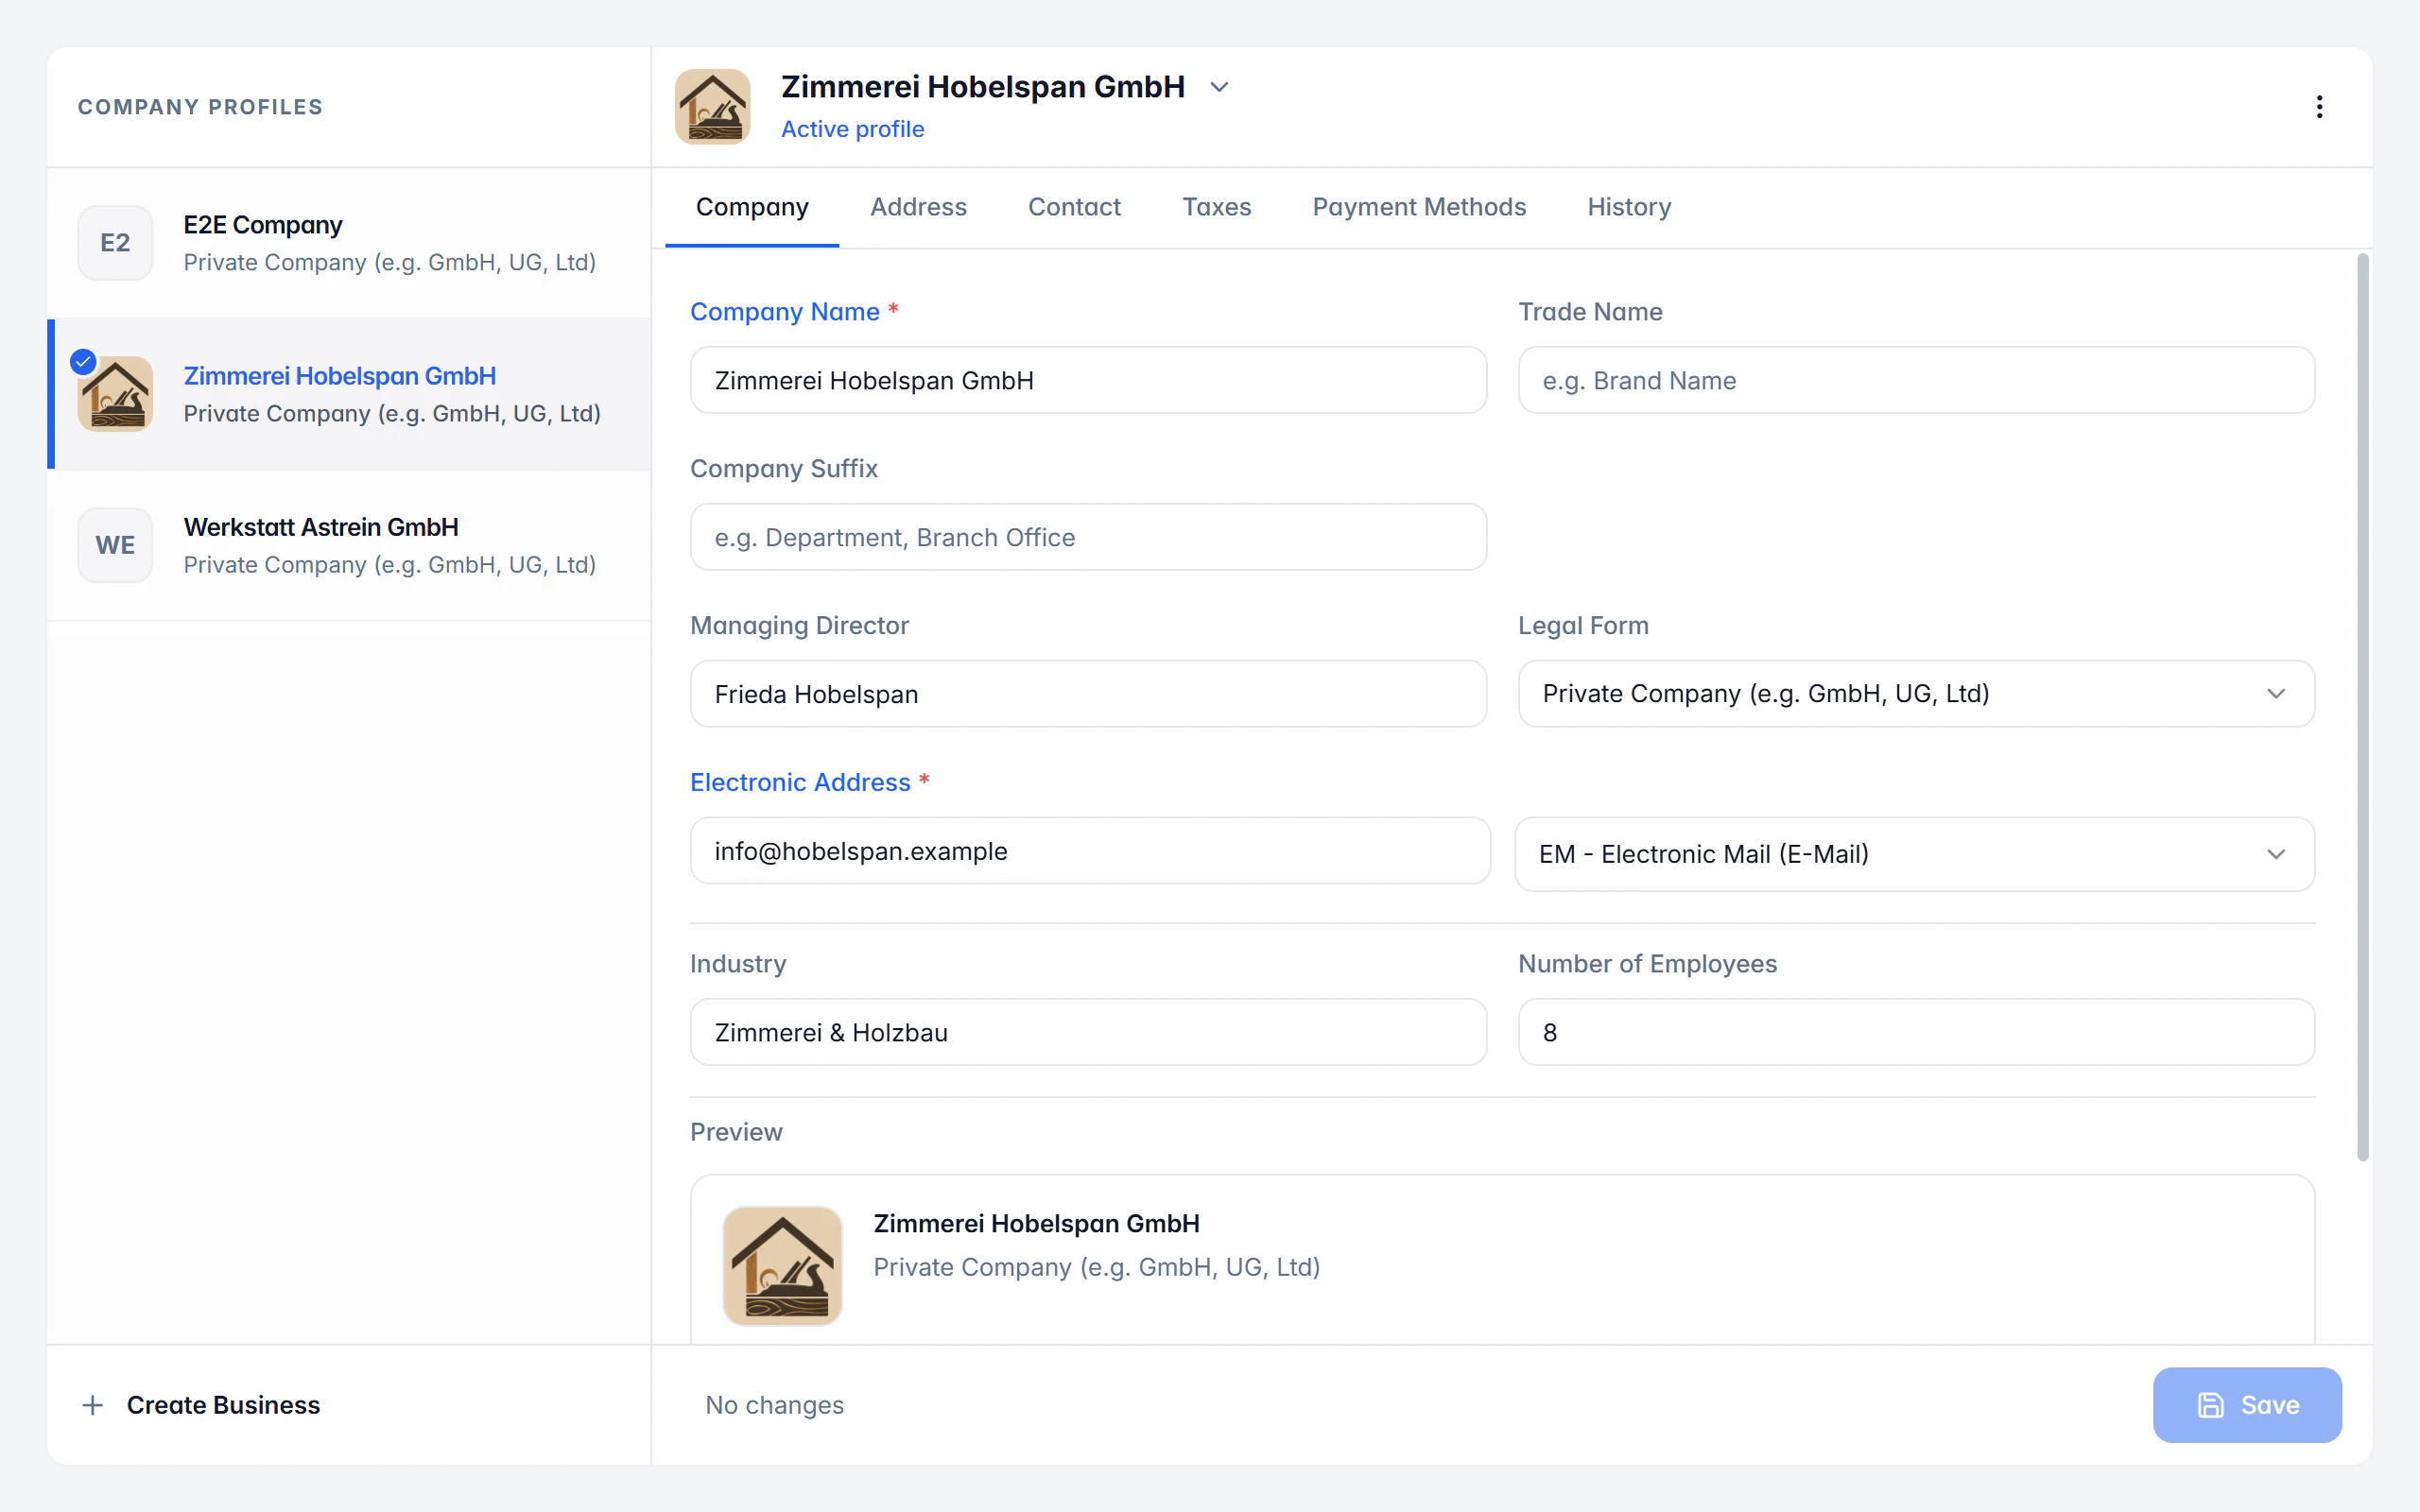2420x1512 pixels.
Task: Click the Number of Employees field
Action: [x=1915, y=1032]
